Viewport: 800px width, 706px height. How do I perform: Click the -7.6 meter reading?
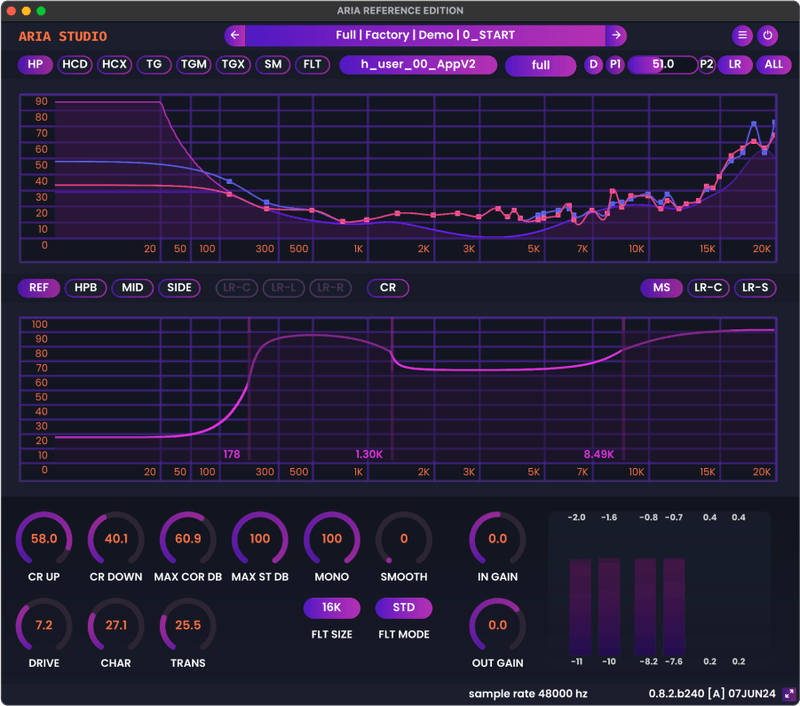click(673, 662)
